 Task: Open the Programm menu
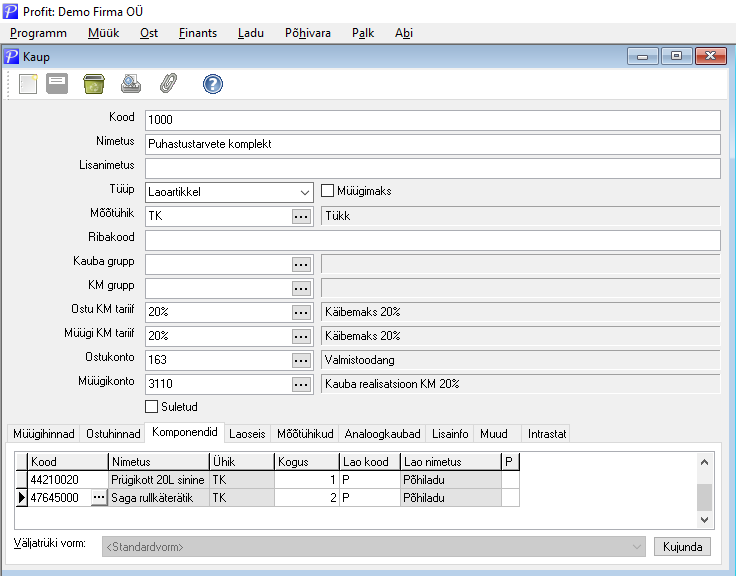[38, 33]
